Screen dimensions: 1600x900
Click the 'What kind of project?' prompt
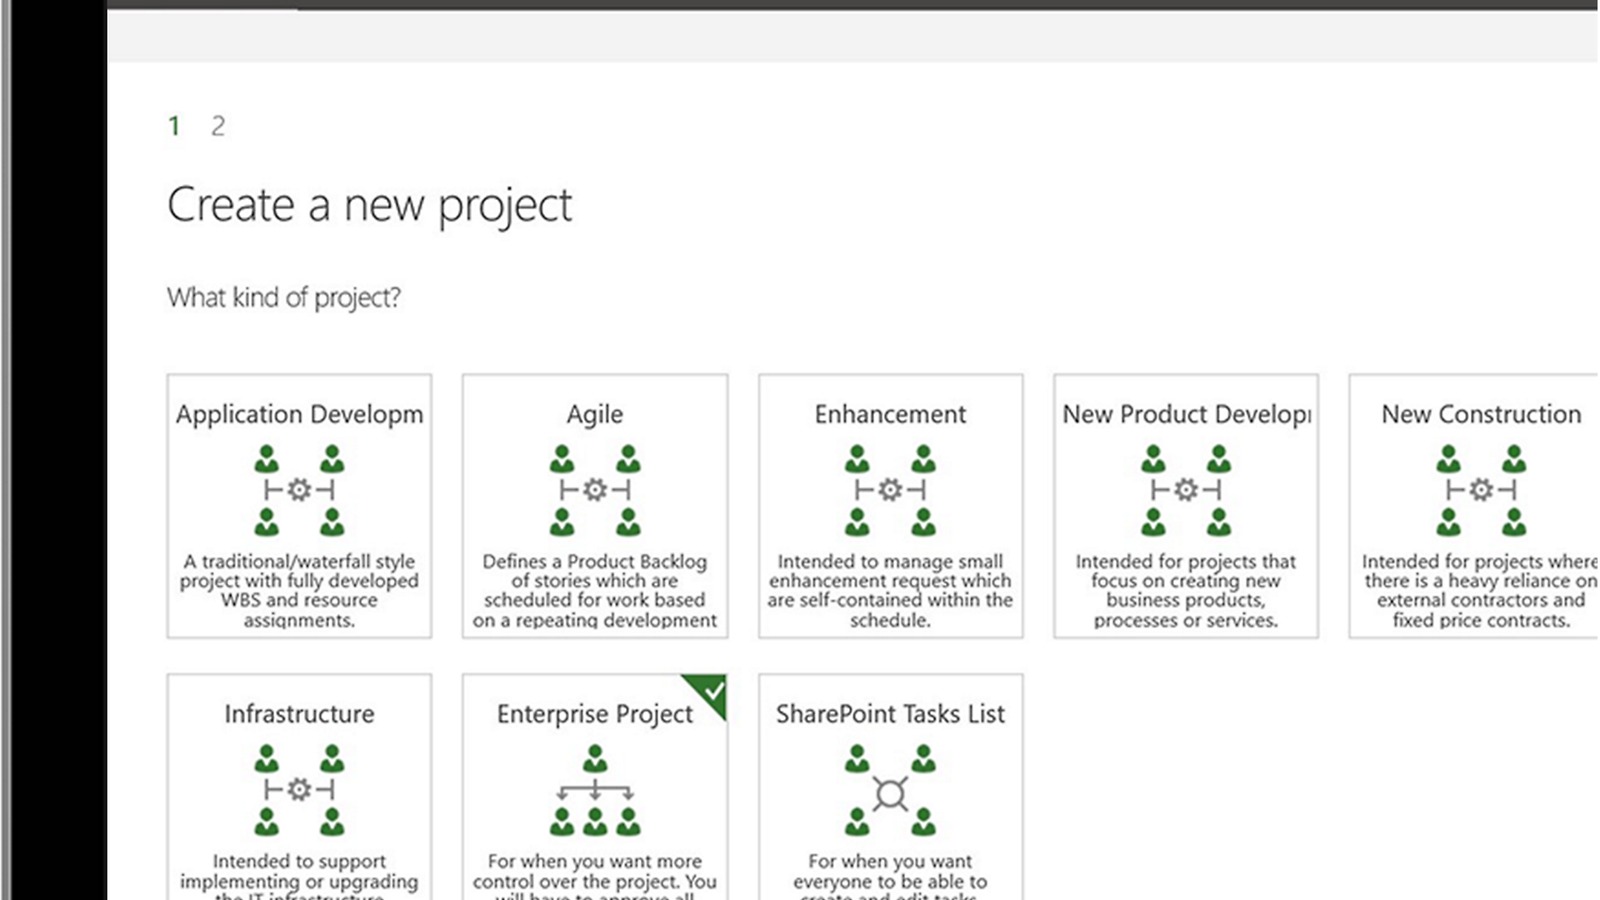tap(284, 298)
